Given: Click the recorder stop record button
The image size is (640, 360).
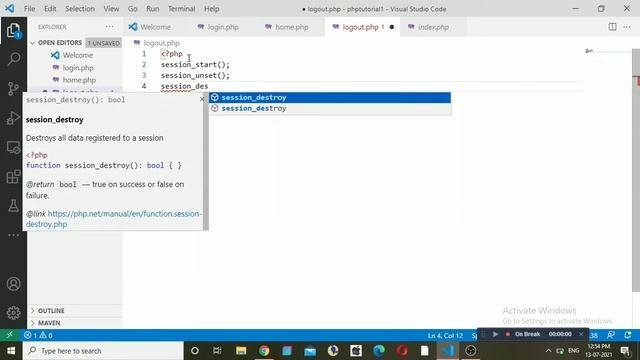Looking at the screenshot, I should point(508,334).
